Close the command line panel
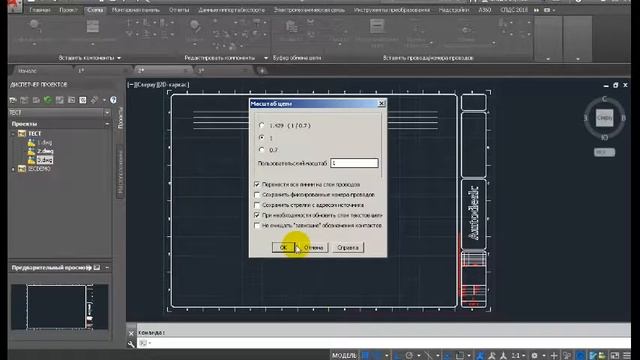 coord(131,333)
